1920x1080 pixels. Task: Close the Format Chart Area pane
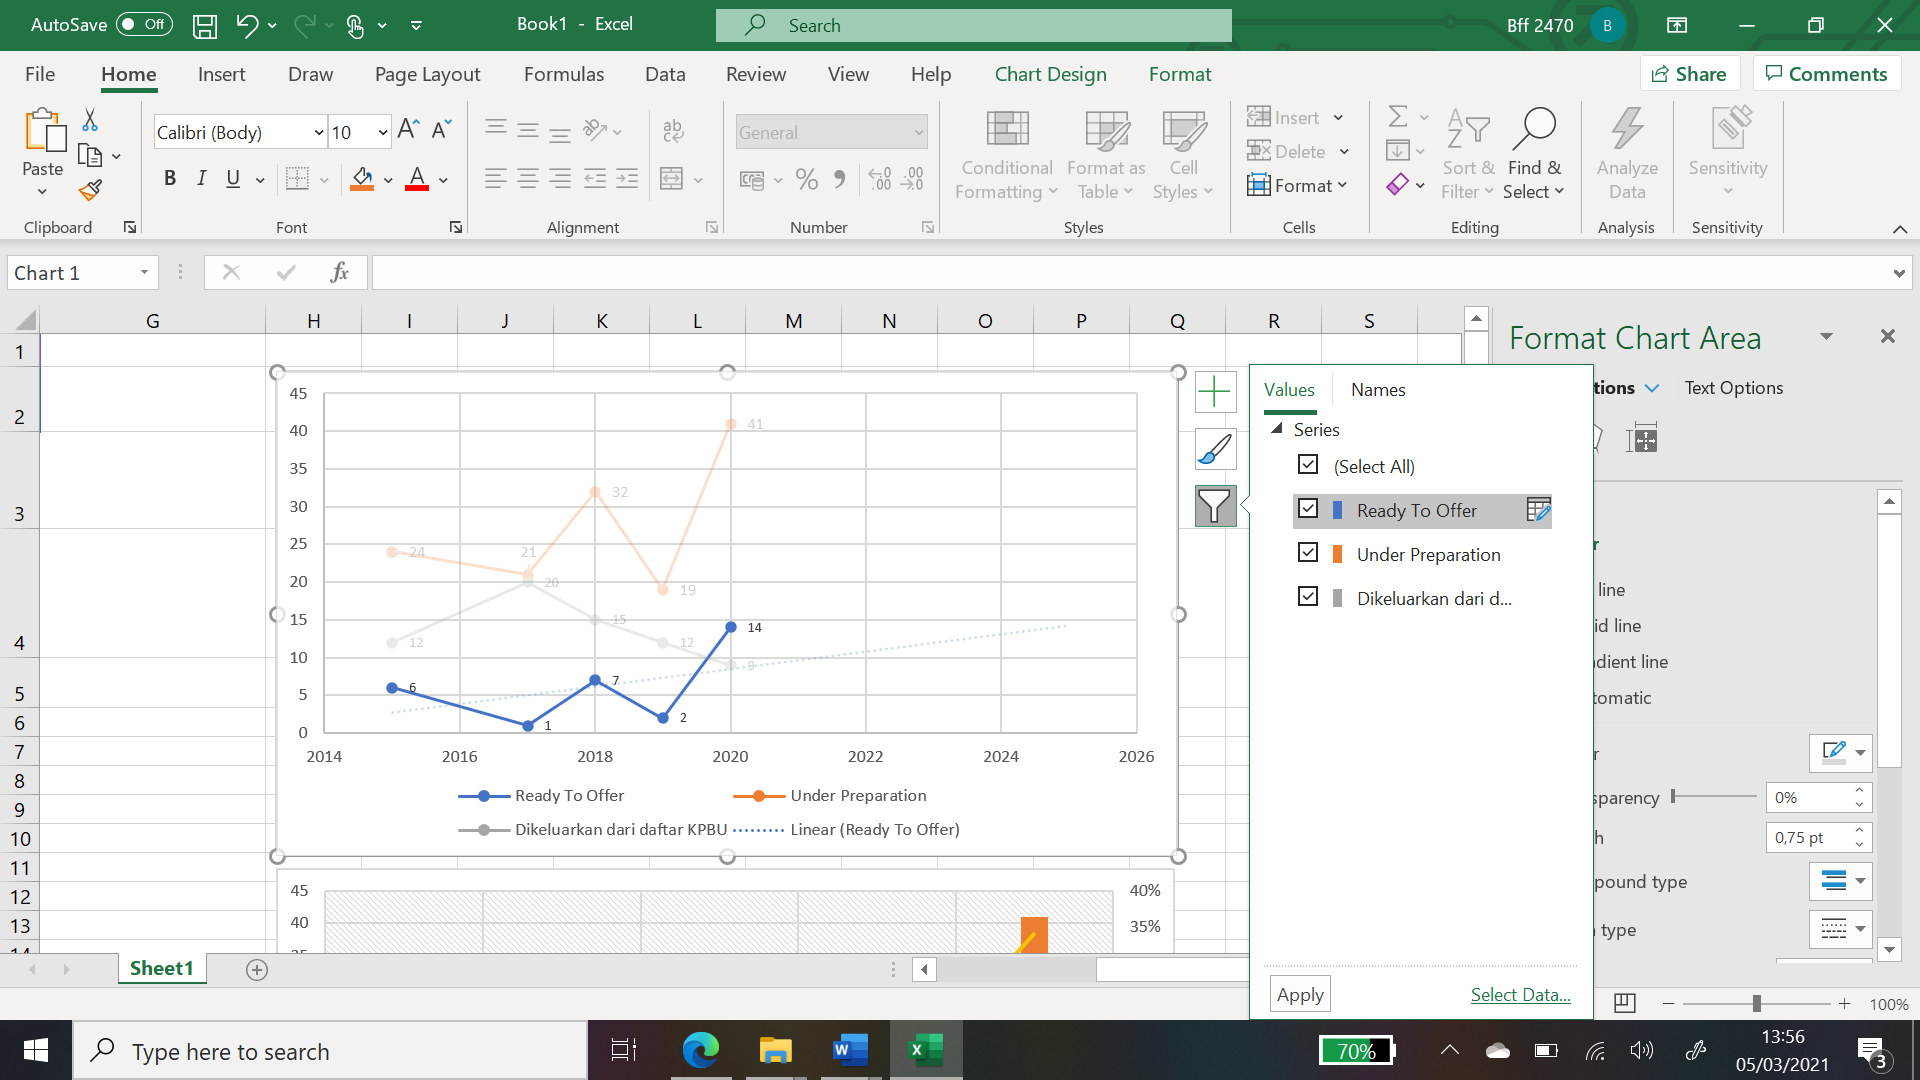[1887, 337]
